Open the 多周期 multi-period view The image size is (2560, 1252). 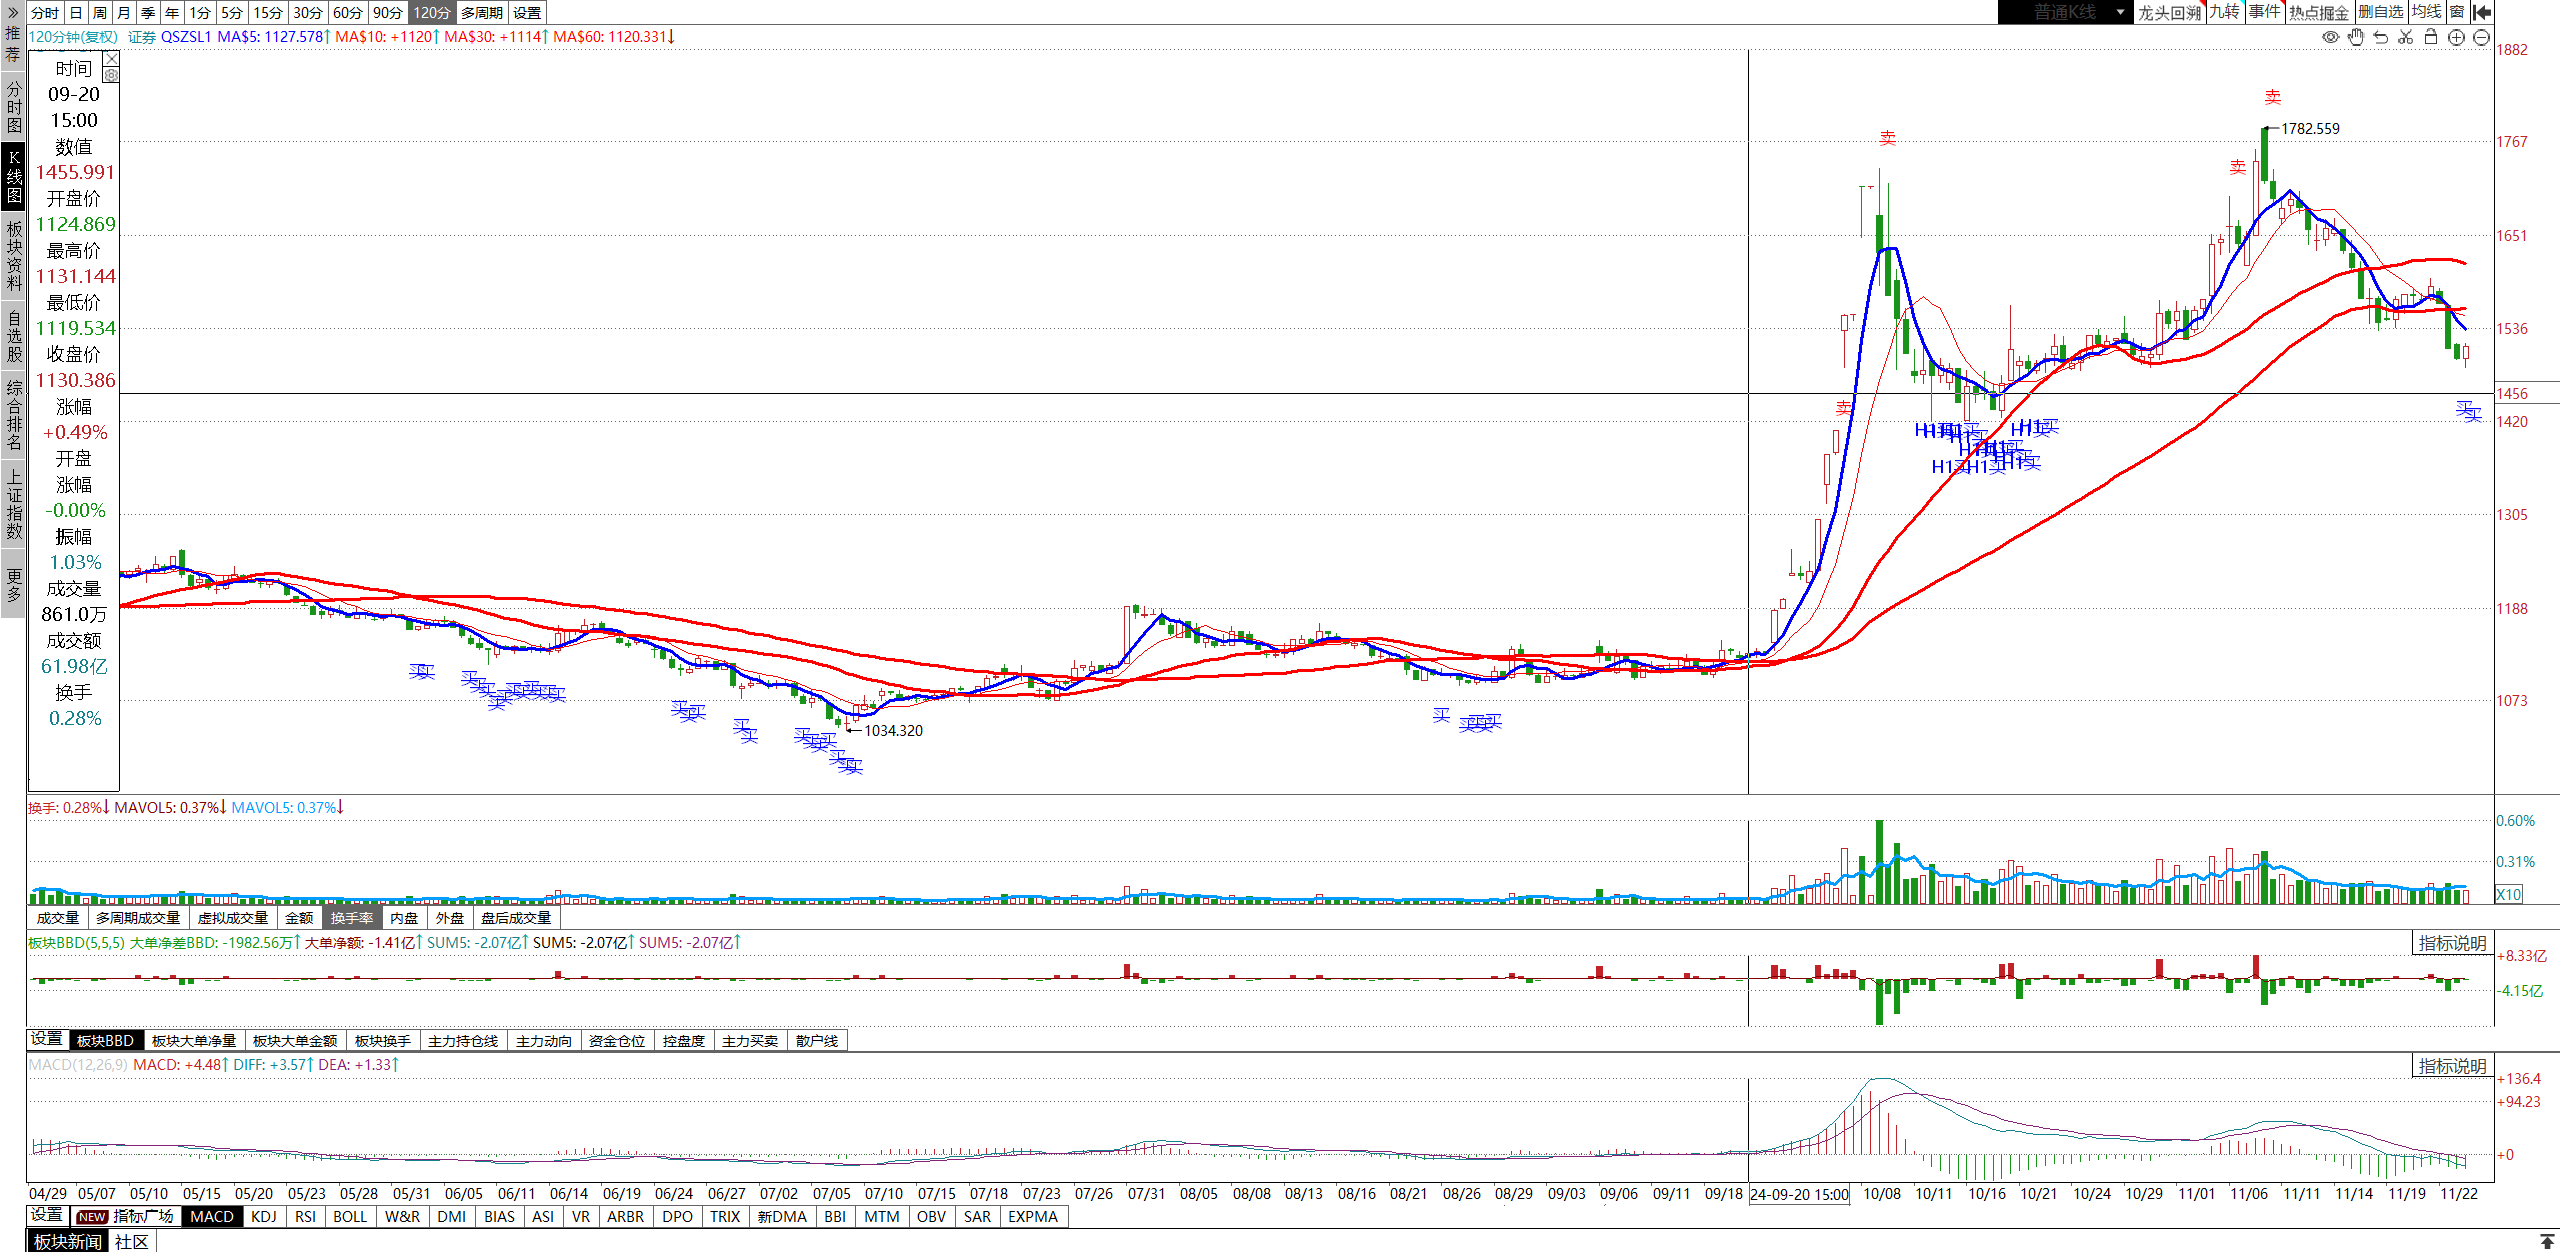click(482, 13)
